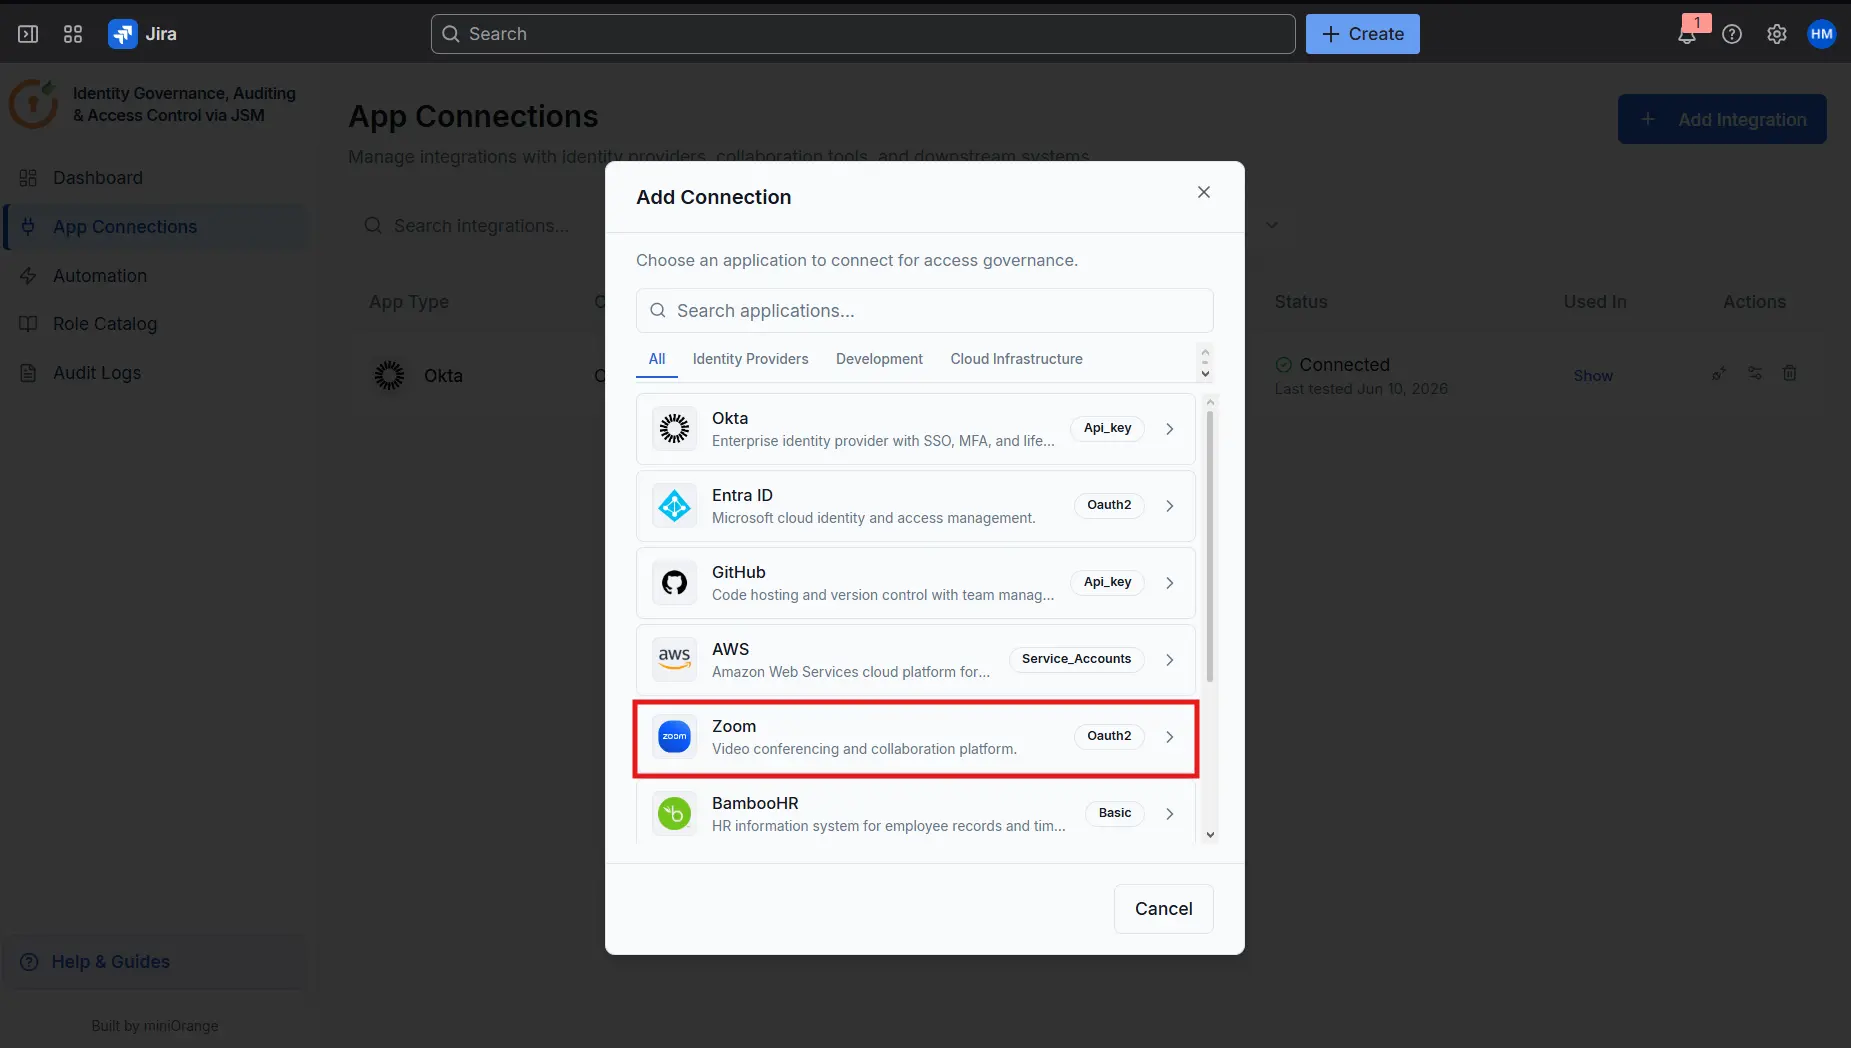1851x1048 pixels.
Task: Click the Search integrations field
Action: 480,226
